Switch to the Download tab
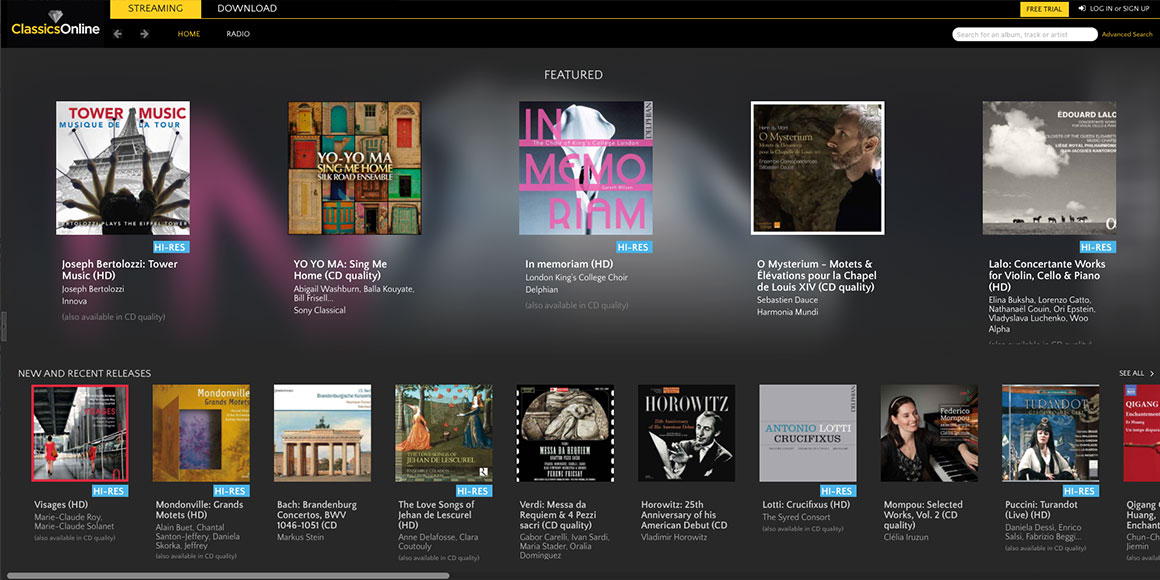The width and height of the screenshot is (1160, 580). (x=247, y=9)
